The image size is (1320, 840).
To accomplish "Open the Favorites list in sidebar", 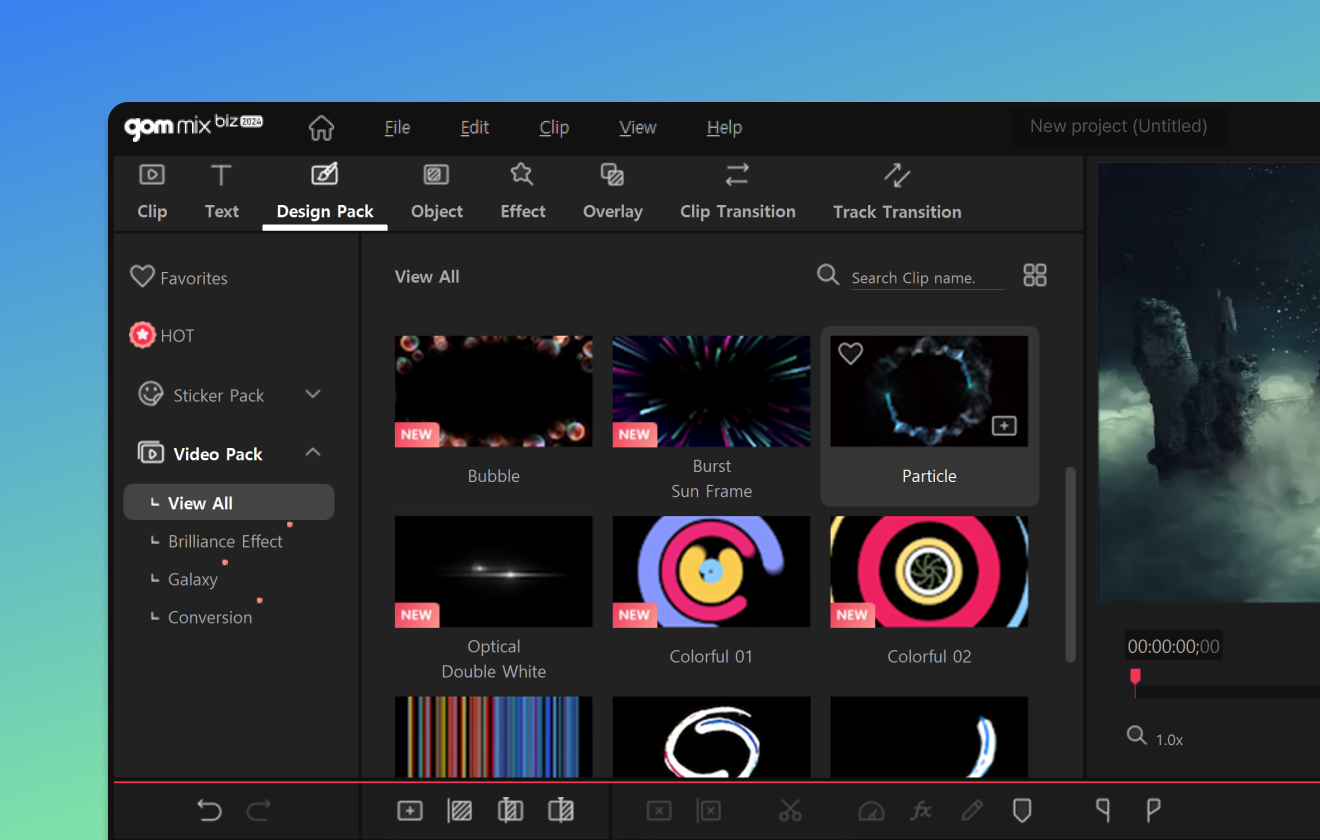I will 179,278.
